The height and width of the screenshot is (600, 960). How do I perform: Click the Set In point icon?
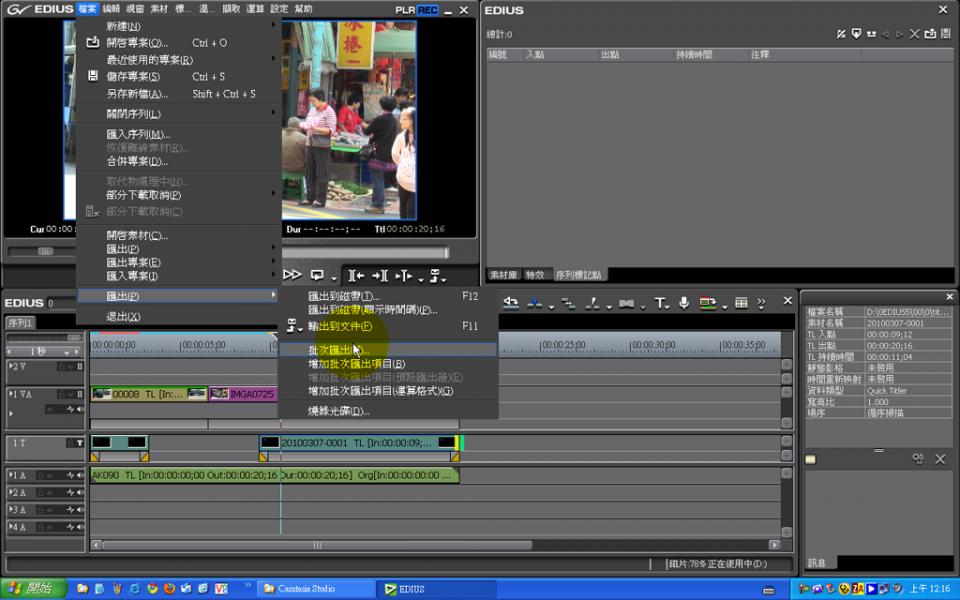coord(355,275)
